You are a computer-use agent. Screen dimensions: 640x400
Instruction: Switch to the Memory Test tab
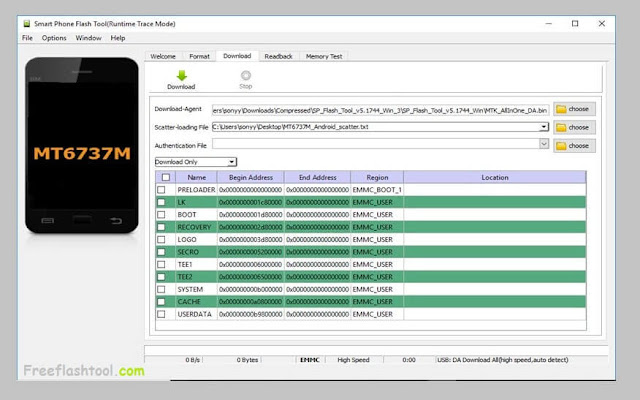pos(324,56)
